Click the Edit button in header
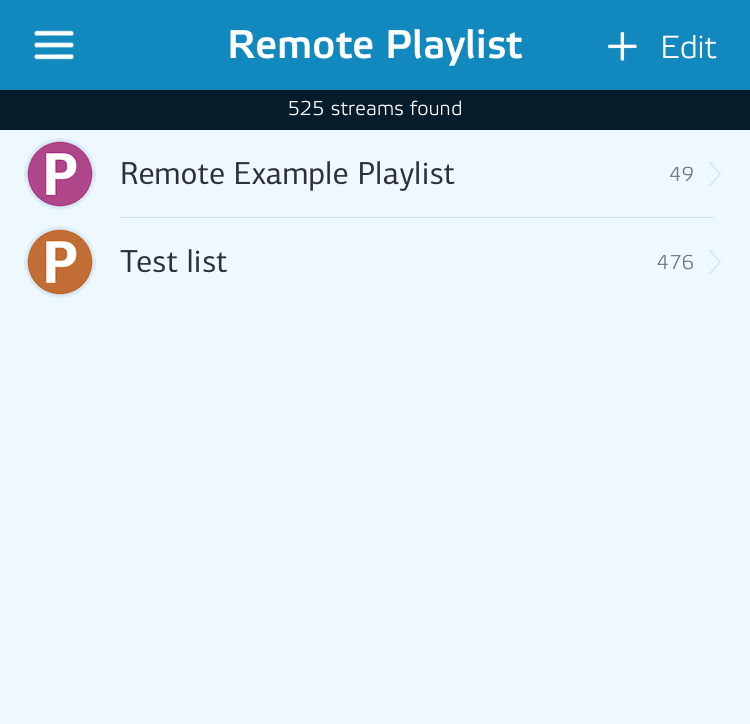The height and width of the screenshot is (724, 750). pos(688,47)
